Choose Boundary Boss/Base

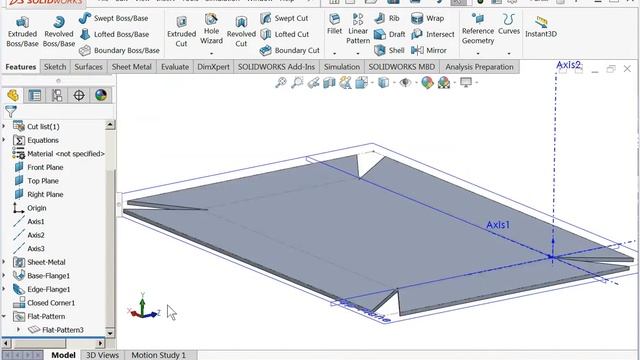click(119, 50)
